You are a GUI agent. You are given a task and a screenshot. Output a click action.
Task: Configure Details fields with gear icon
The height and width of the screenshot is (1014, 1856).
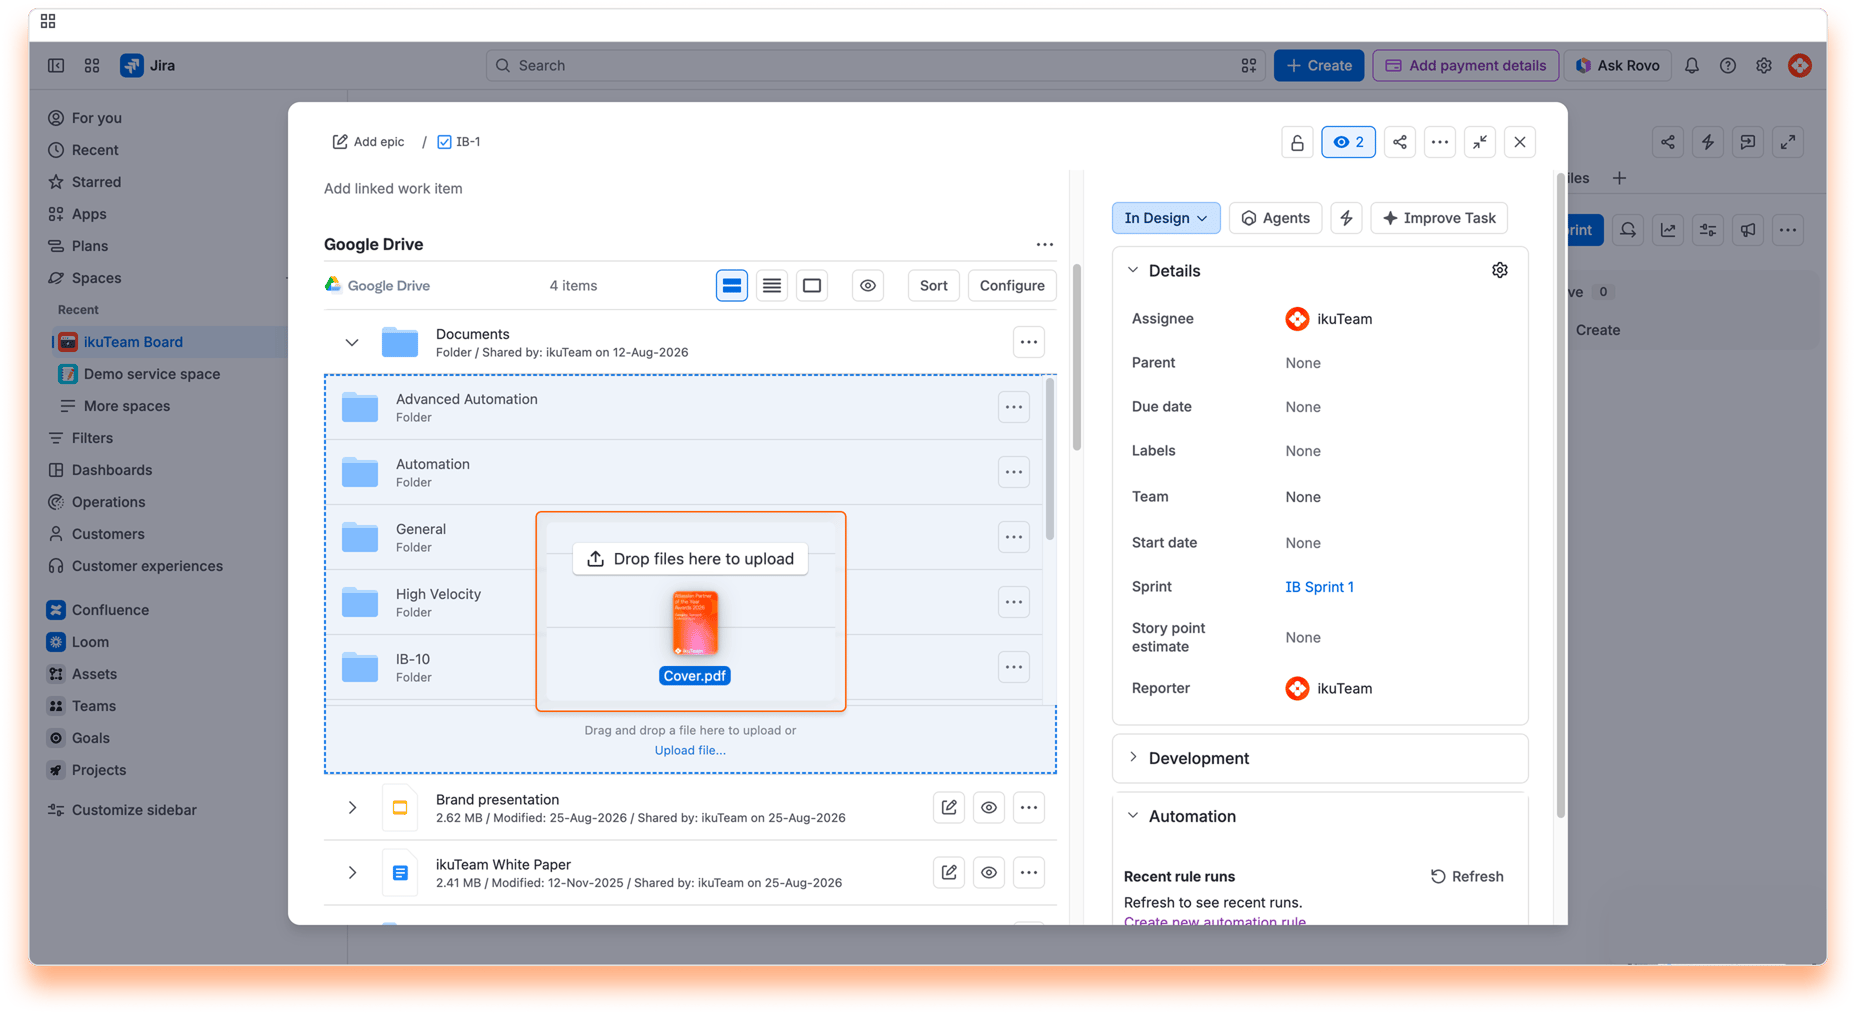[x=1500, y=271]
